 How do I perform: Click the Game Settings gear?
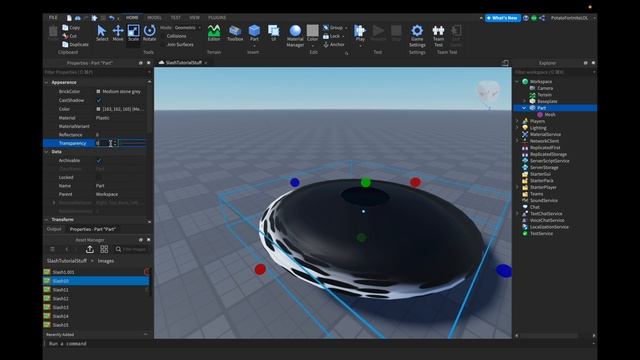[417, 36]
